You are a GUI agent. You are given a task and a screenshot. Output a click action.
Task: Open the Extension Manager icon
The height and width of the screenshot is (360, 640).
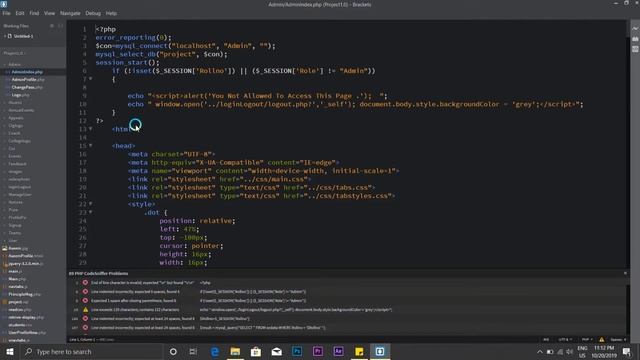tap(635, 39)
